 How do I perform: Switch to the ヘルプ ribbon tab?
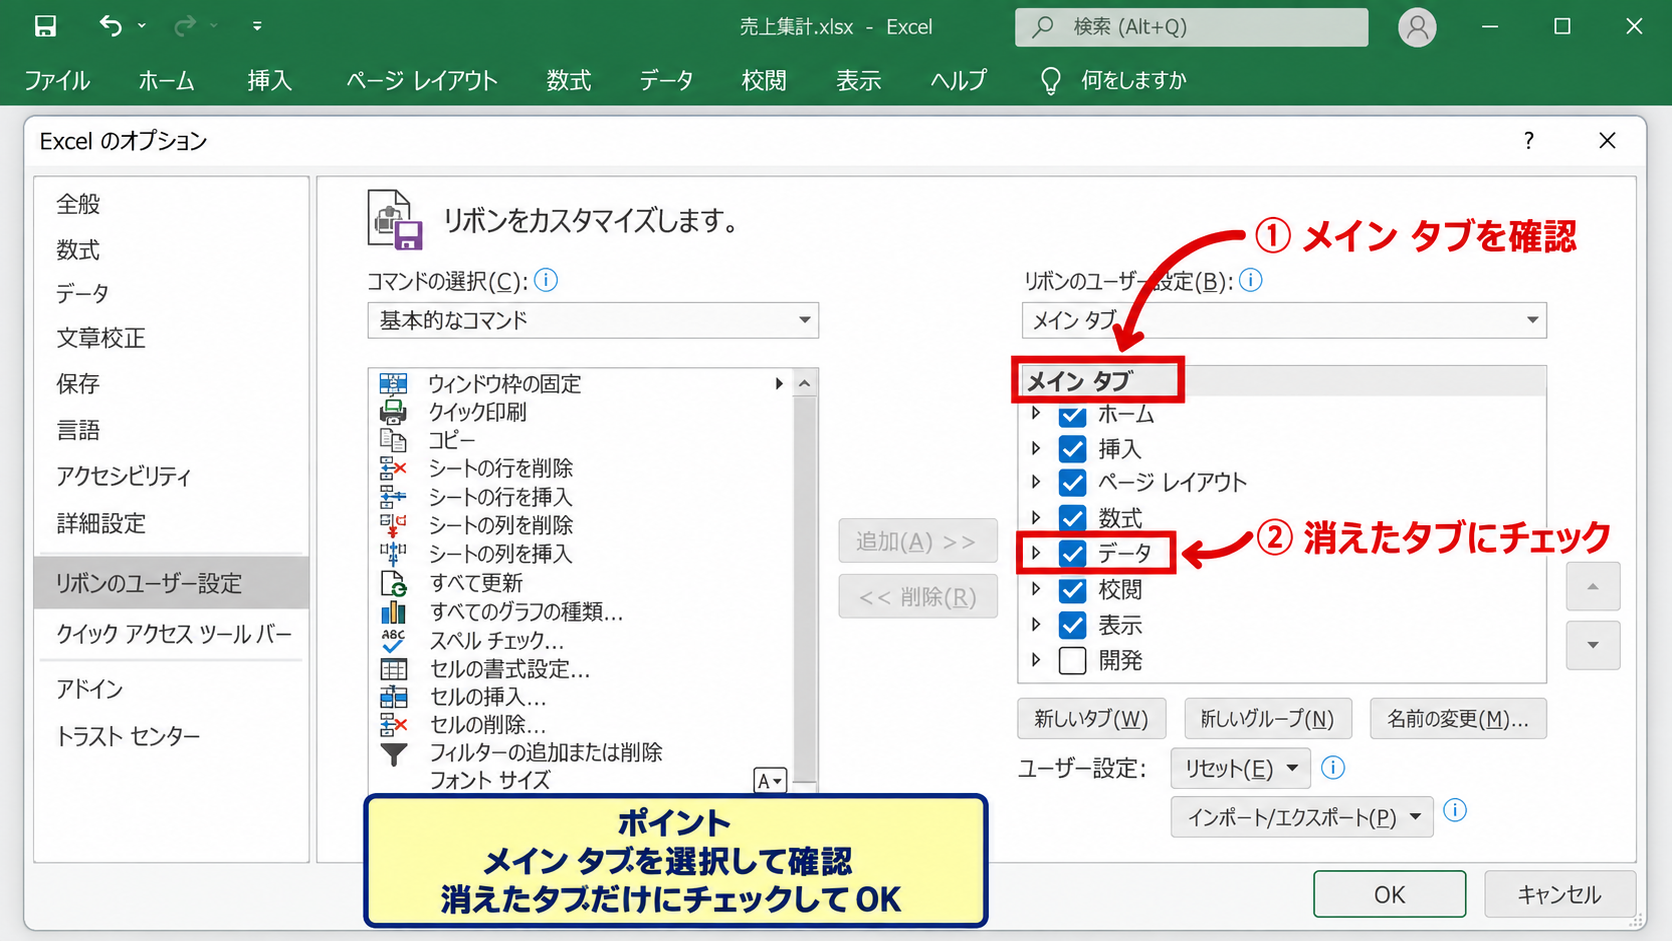pos(958,80)
